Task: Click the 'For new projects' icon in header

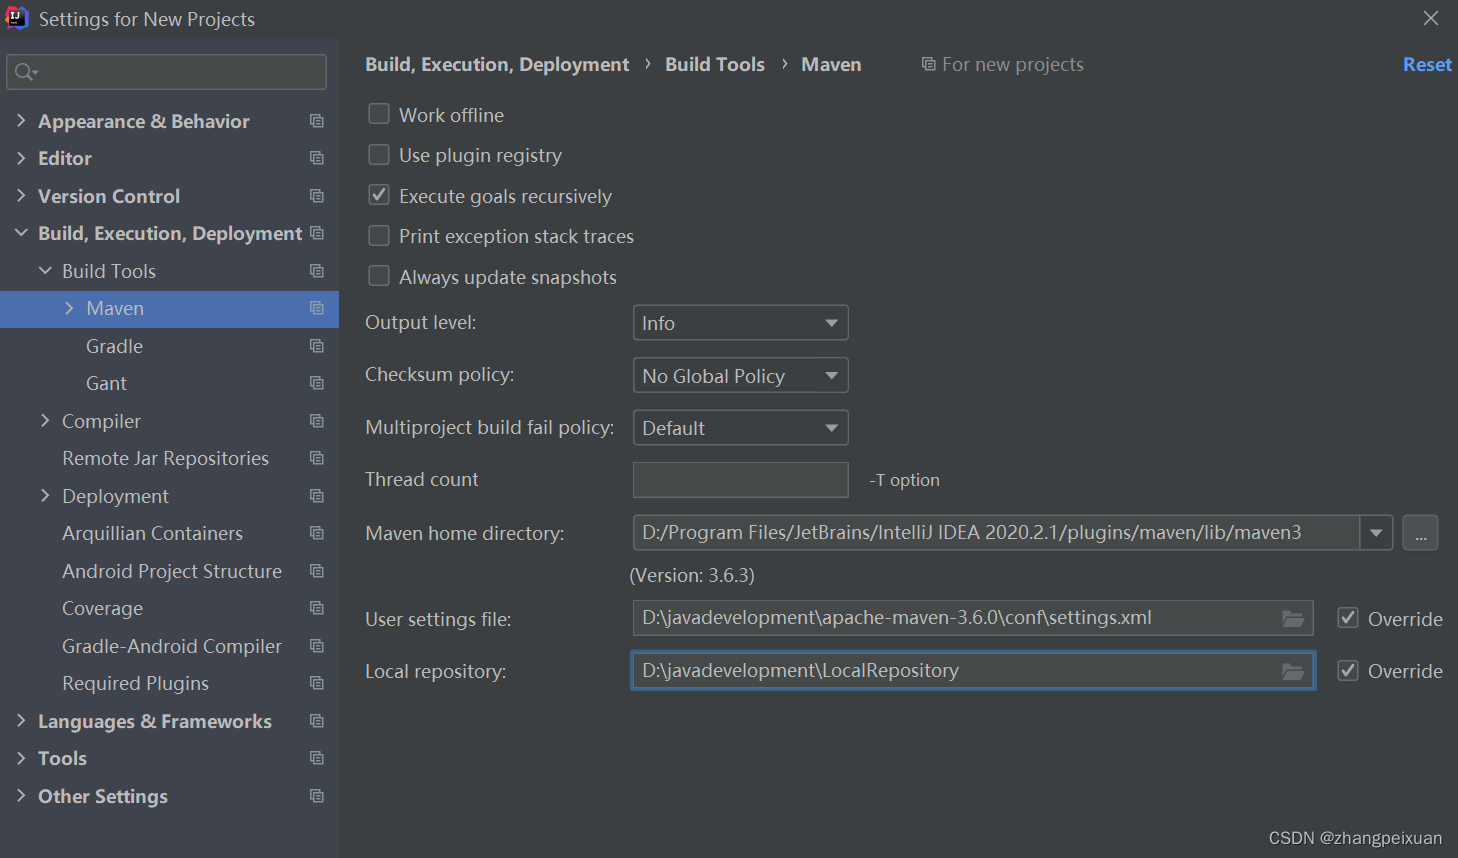Action: point(928,64)
